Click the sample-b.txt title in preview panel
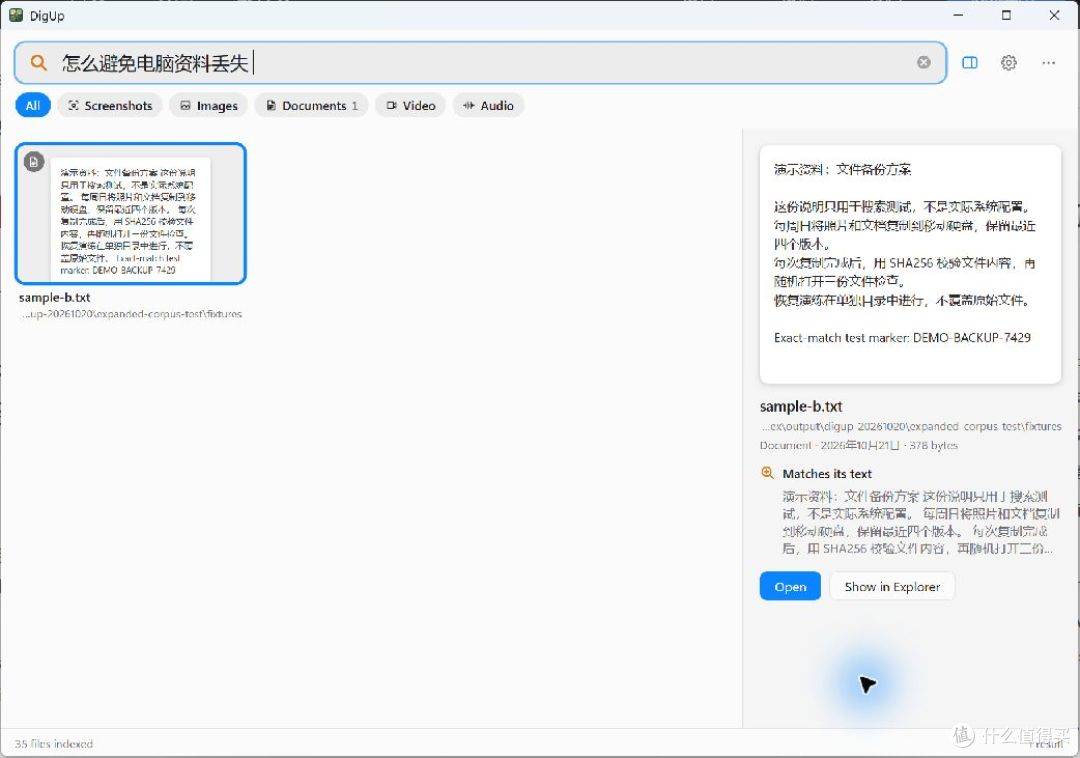The width and height of the screenshot is (1080, 758). pos(801,406)
